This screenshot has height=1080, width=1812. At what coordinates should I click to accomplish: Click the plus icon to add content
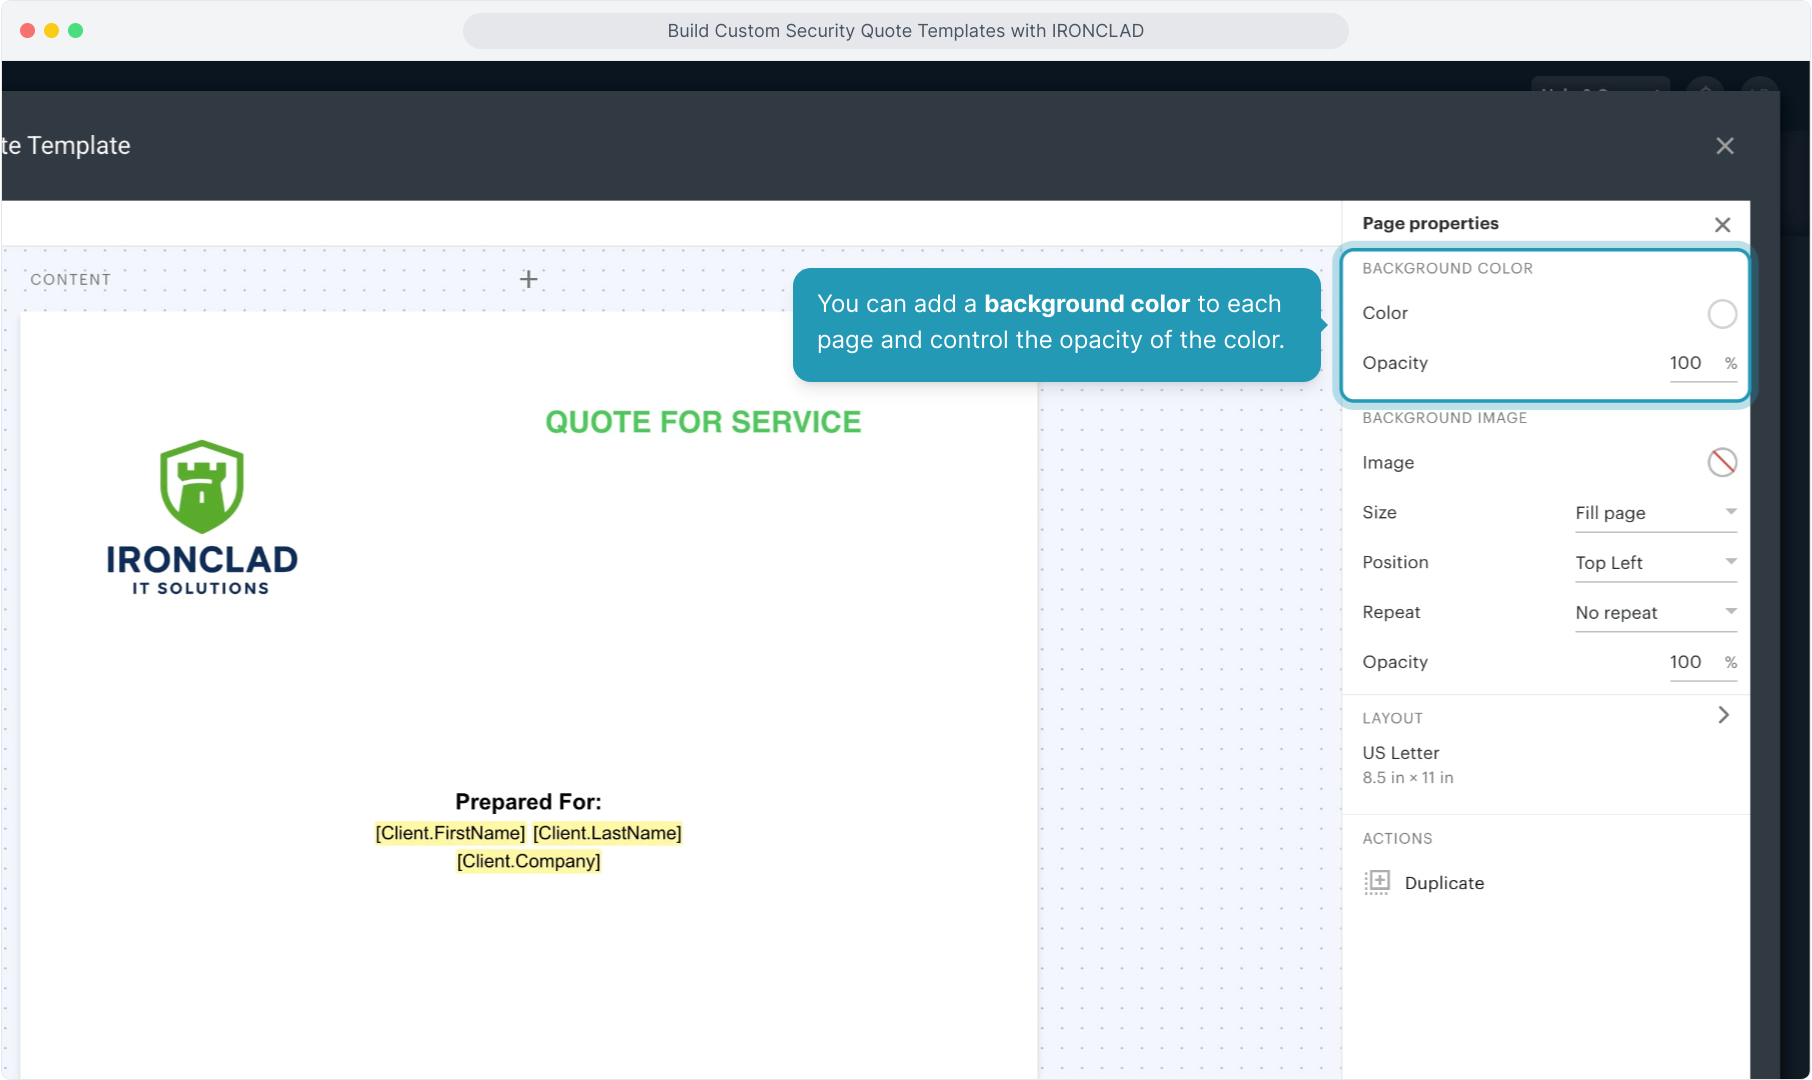529,279
